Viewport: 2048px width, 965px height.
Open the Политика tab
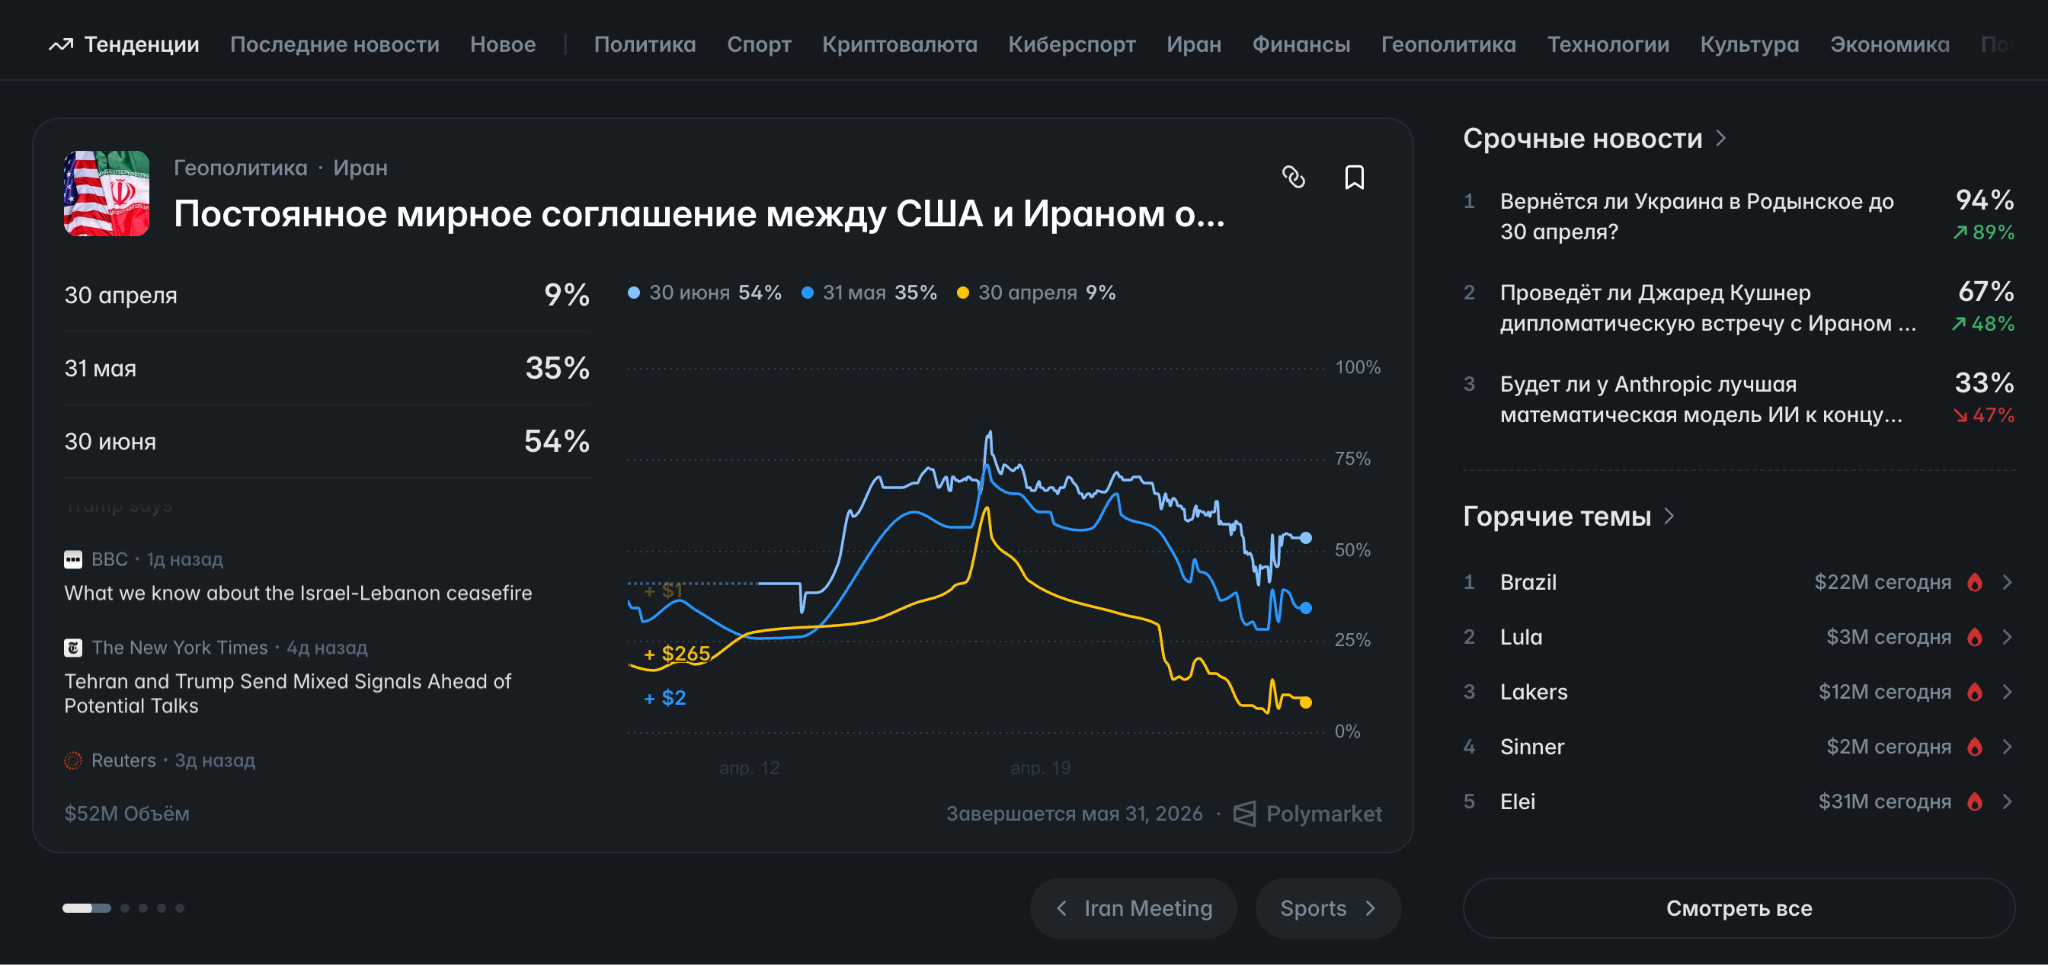point(644,45)
